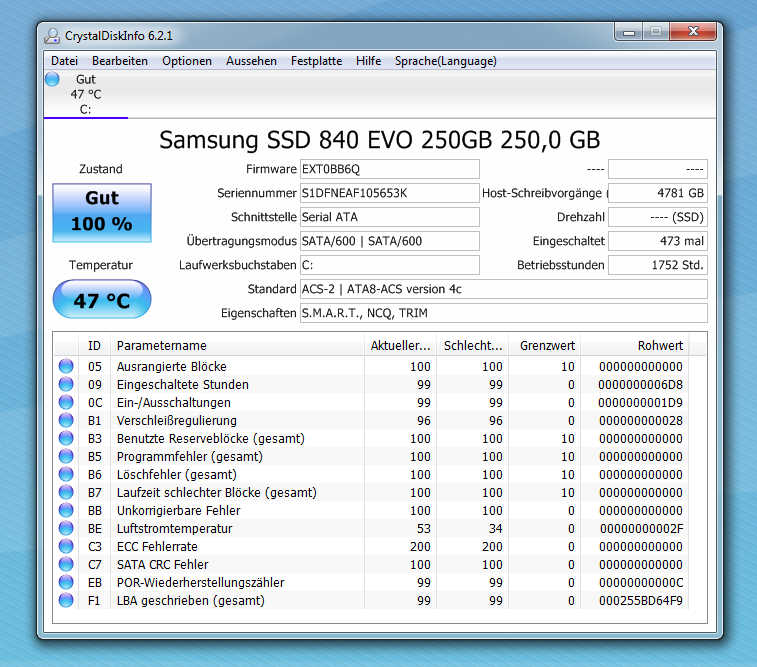Open the Bearbeiten menu
The height and width of the screenshot is (667, 757).
(x=120, y=61)
